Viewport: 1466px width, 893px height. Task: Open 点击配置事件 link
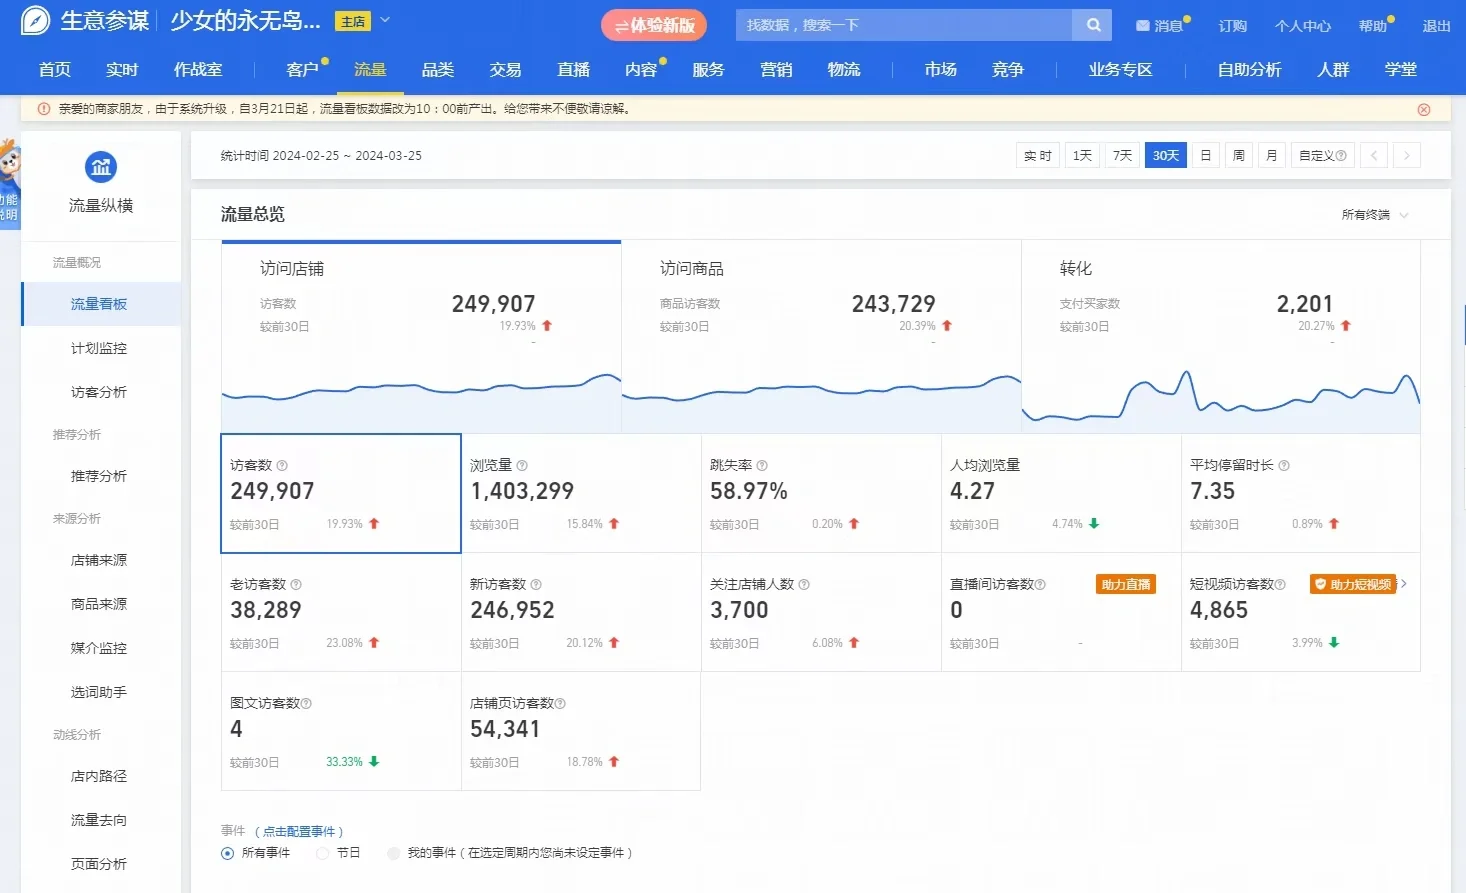click(x=300, y=830)
